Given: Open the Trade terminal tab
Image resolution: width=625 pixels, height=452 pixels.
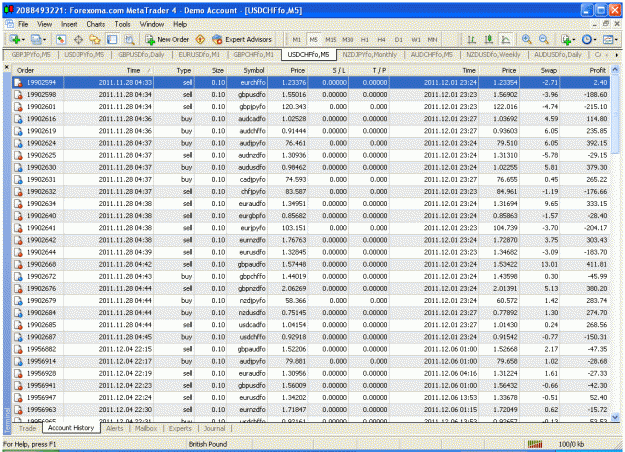Looking at the screenshot, I should [x=28, y=428].
